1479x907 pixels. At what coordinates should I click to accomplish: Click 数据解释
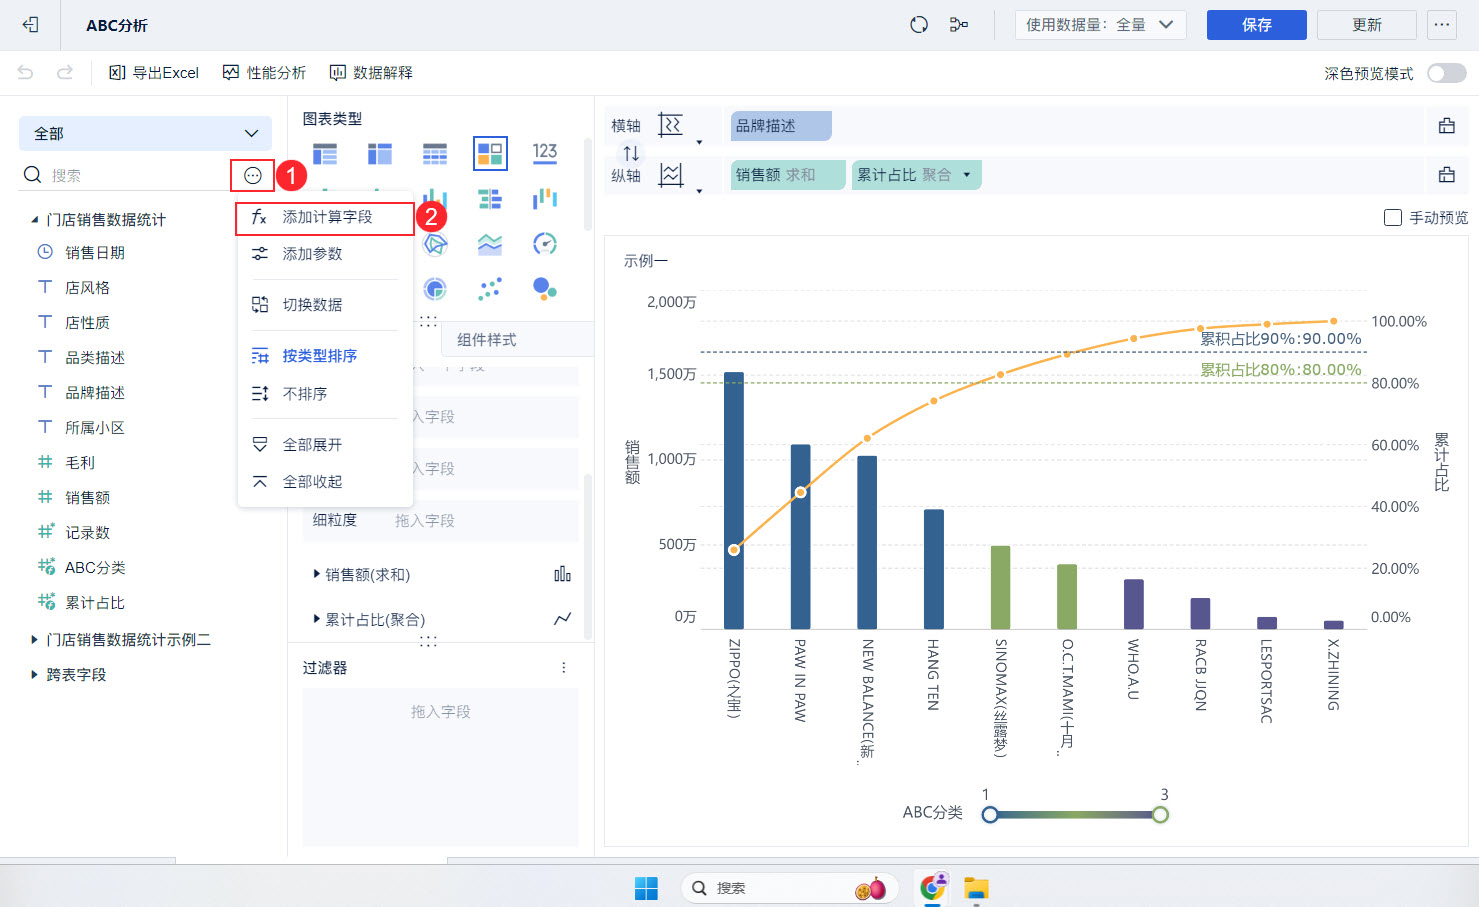click(x=371, y=73)
